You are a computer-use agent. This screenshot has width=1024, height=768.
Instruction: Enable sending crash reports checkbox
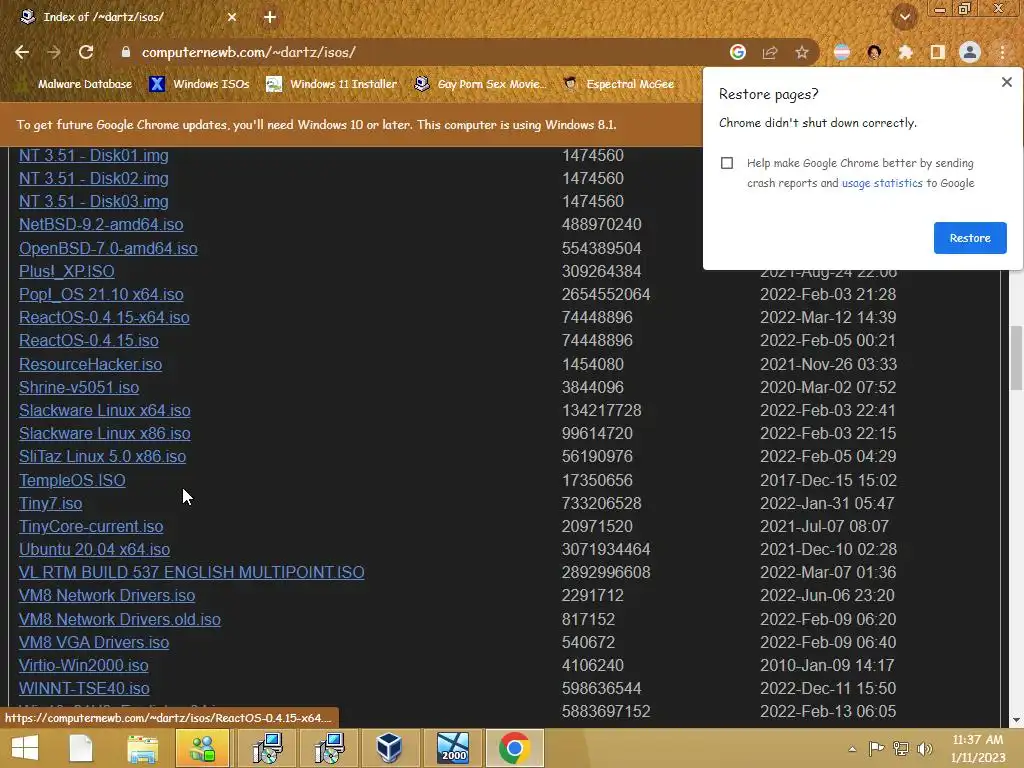tap(727, 163)
